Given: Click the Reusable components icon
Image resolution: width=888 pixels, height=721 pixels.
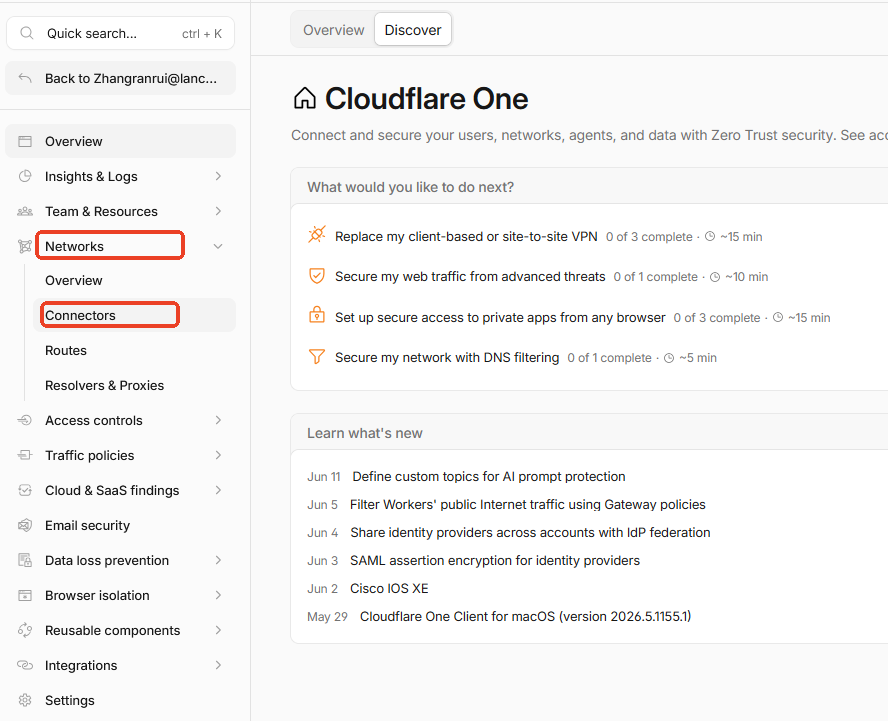Looking at the screenshot, I should pos(25,630).
